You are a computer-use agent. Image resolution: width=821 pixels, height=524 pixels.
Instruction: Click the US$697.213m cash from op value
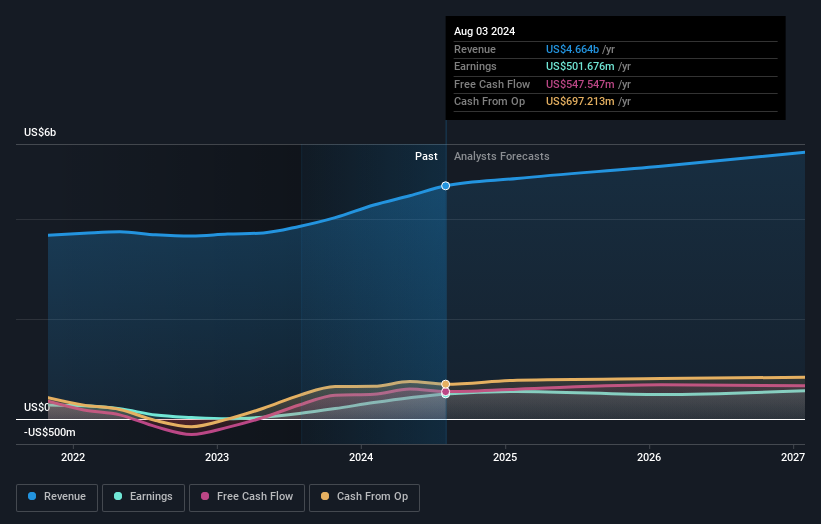(x=580, y=102)
